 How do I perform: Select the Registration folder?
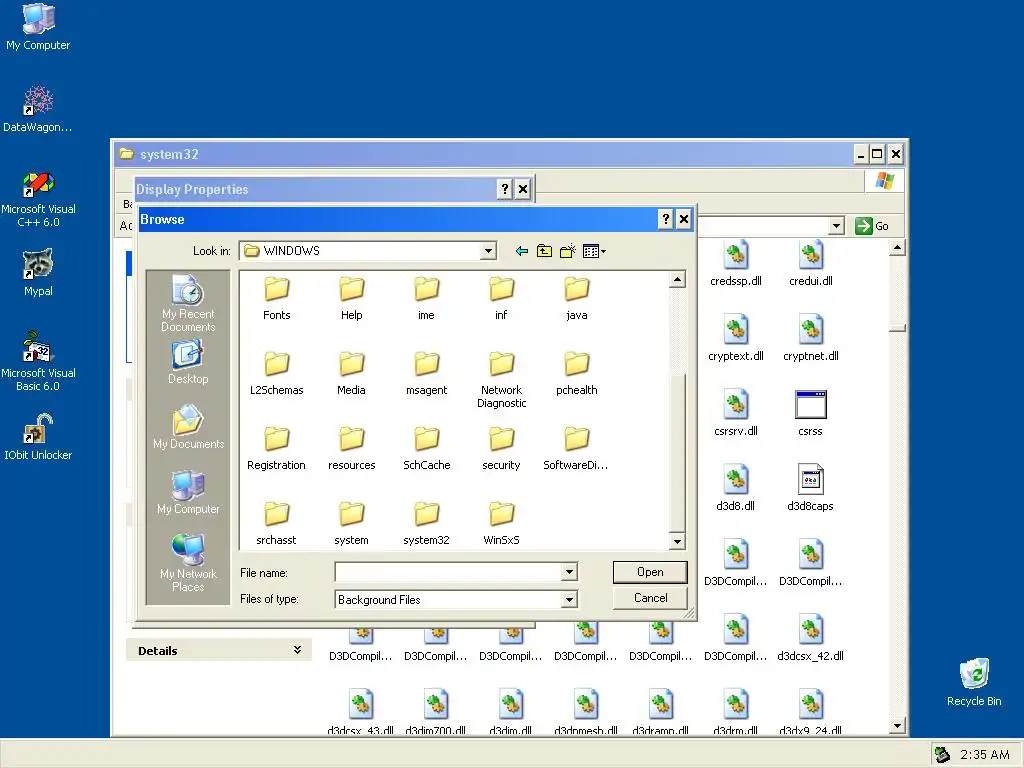point(276,448)
